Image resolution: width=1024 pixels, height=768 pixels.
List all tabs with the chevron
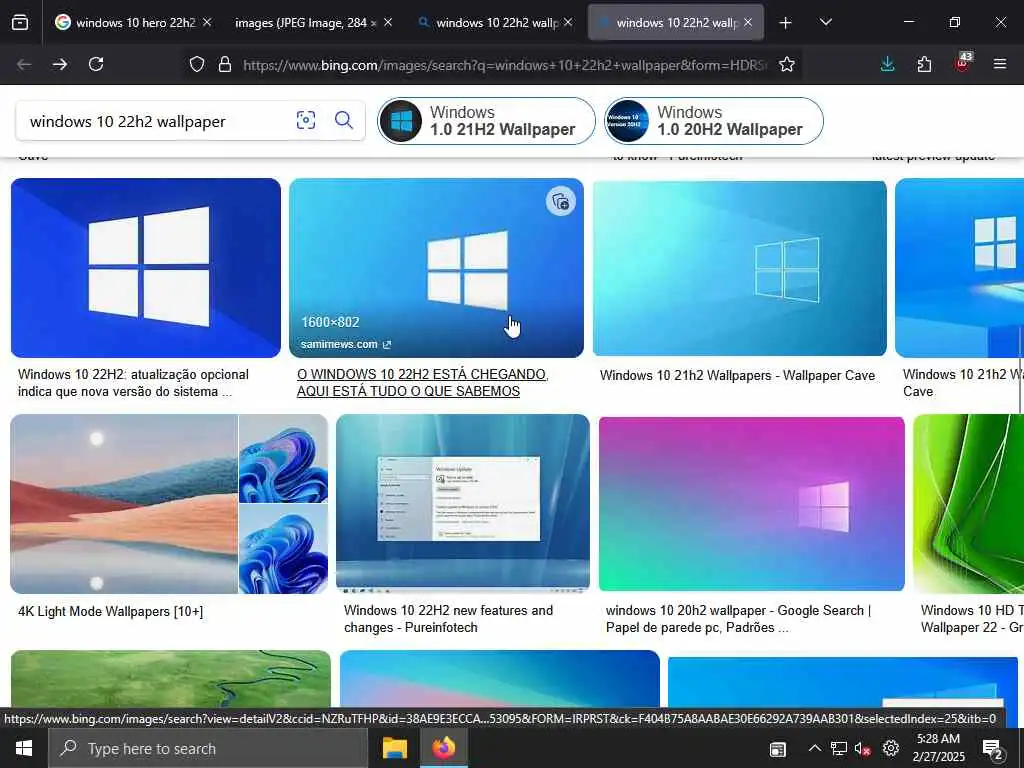(x=825, y=22)
